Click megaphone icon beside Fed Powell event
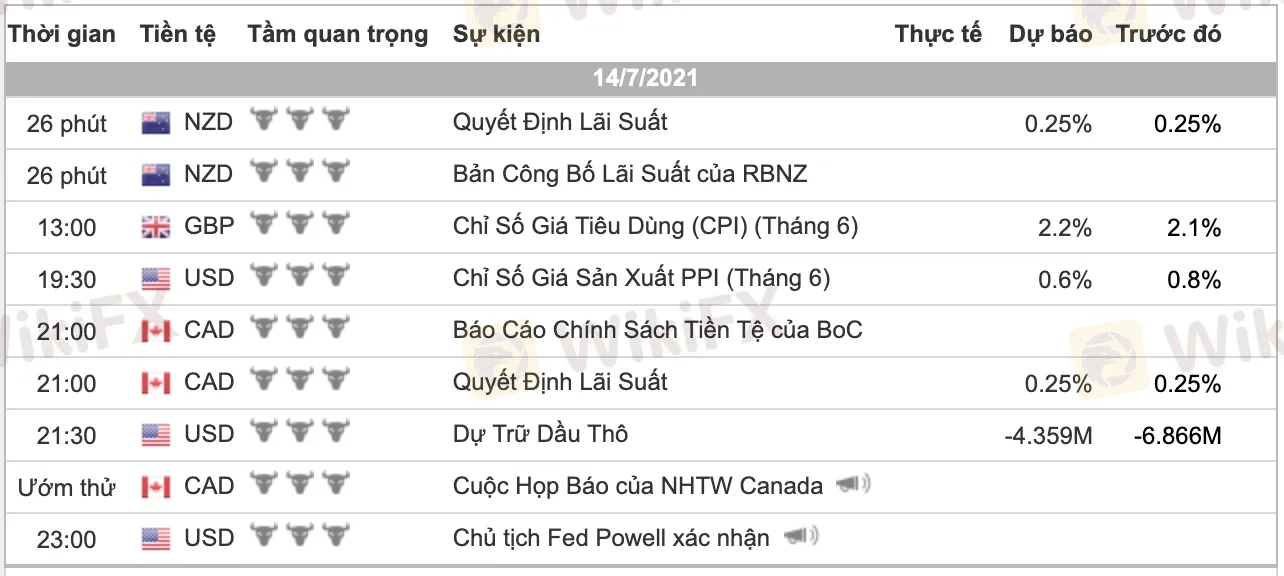The image size is (1284, 576). click(x=801, y=538)
